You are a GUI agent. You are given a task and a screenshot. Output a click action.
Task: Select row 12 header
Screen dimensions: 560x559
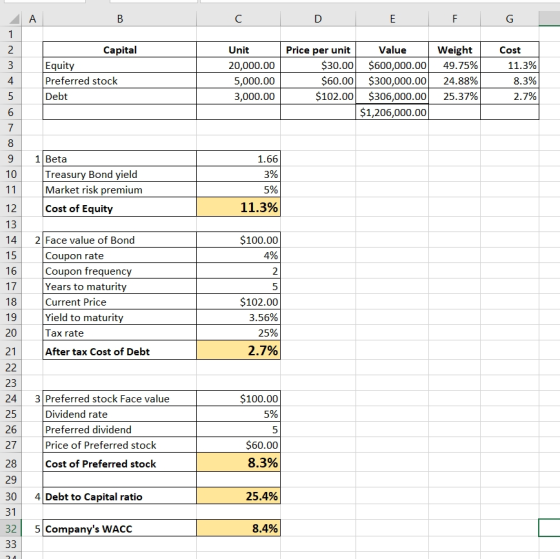point(11,208)
